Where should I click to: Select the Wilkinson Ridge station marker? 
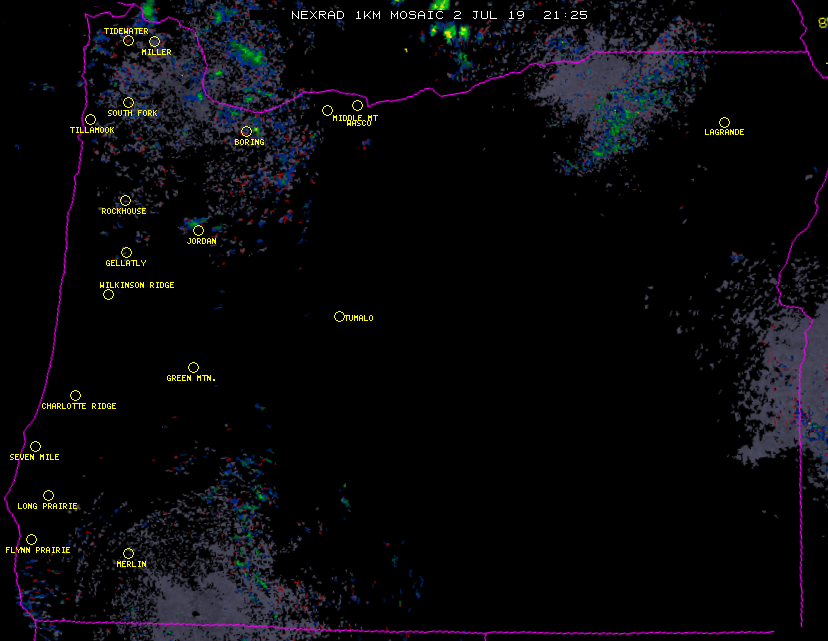pos(108,294)
